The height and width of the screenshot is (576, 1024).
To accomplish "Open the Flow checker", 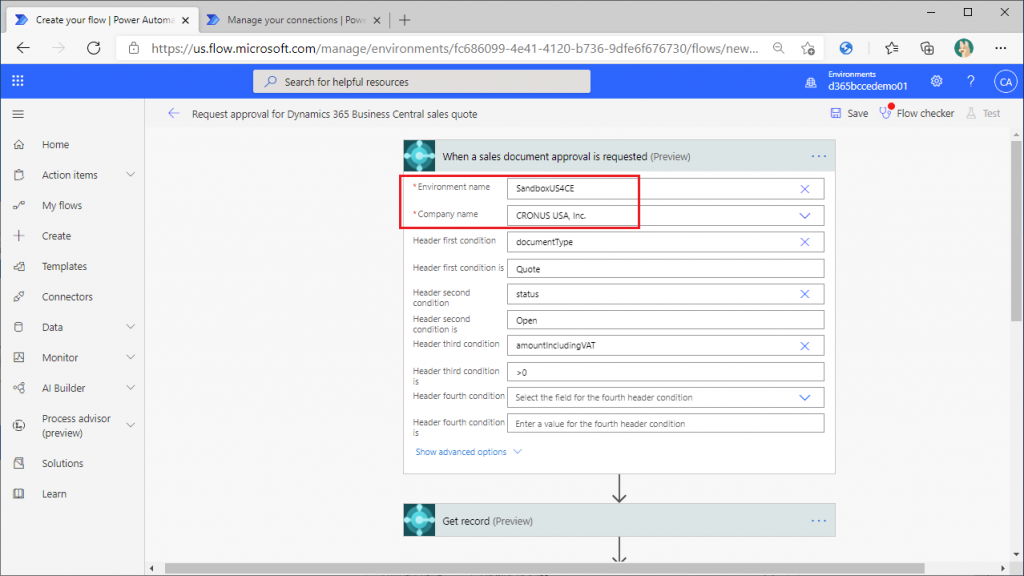I will tap(917, 113).
